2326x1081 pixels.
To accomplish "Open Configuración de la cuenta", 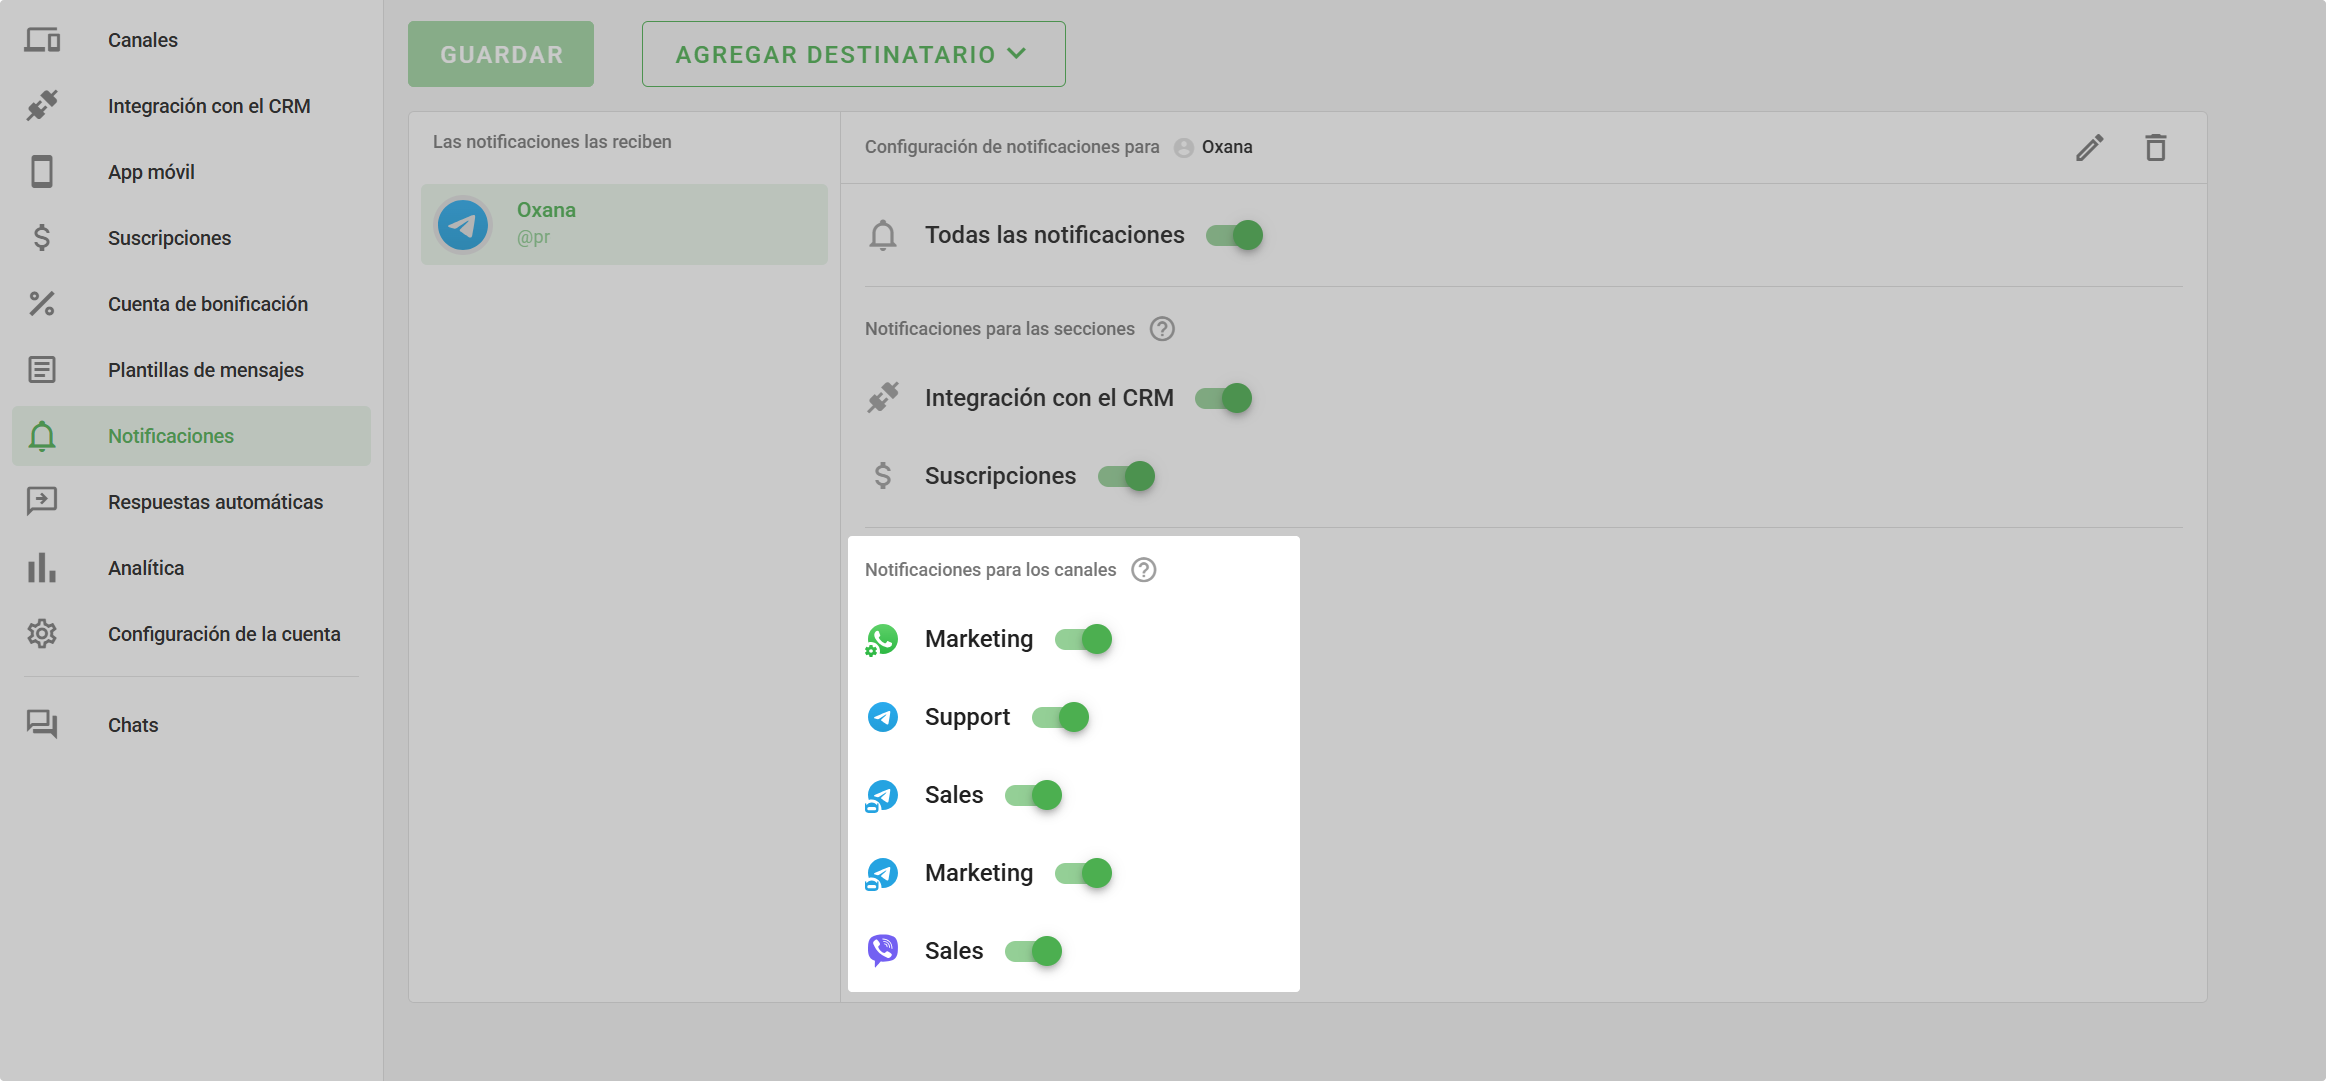I will click(x=191, y=634).
